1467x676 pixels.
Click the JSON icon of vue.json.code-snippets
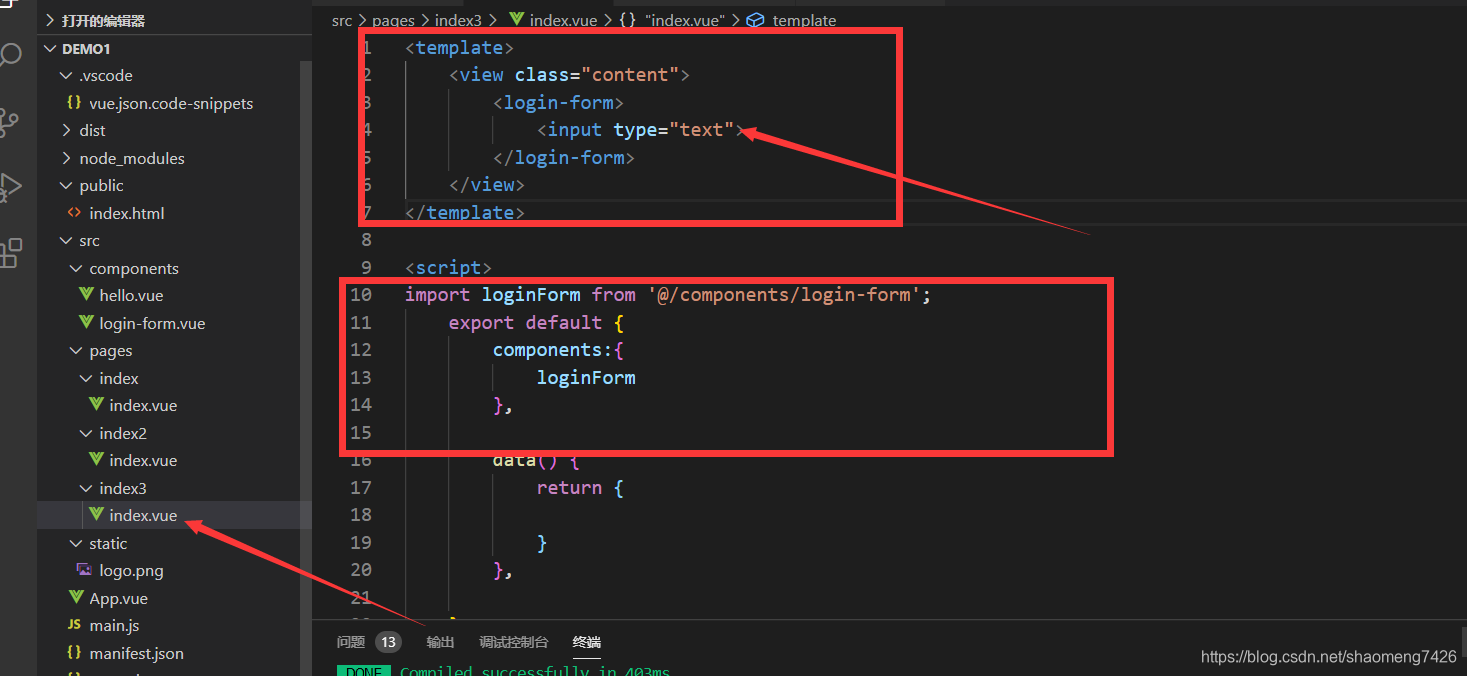[x=74, y=103]
